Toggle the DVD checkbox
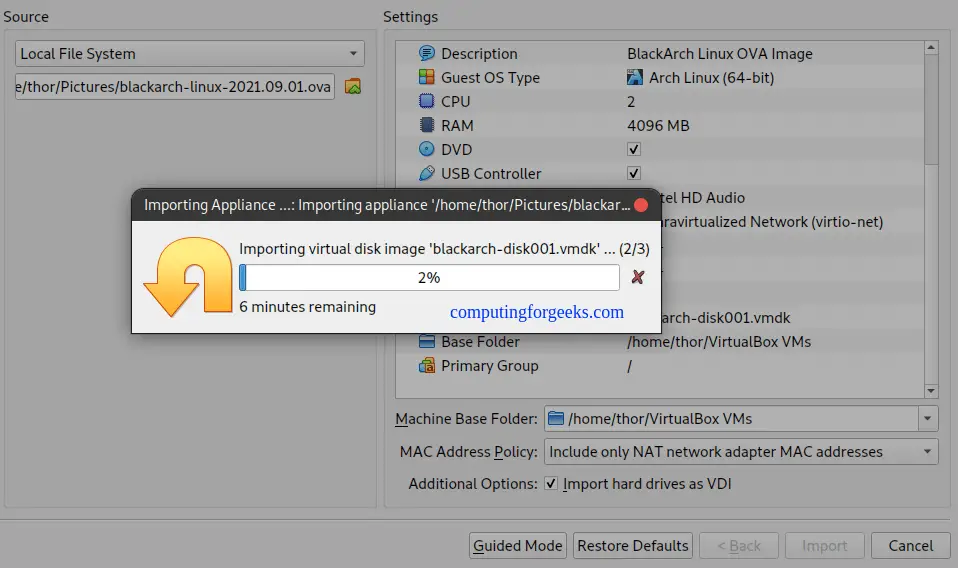This screenshot has height=568, width=958. click(x=634, y=149)
